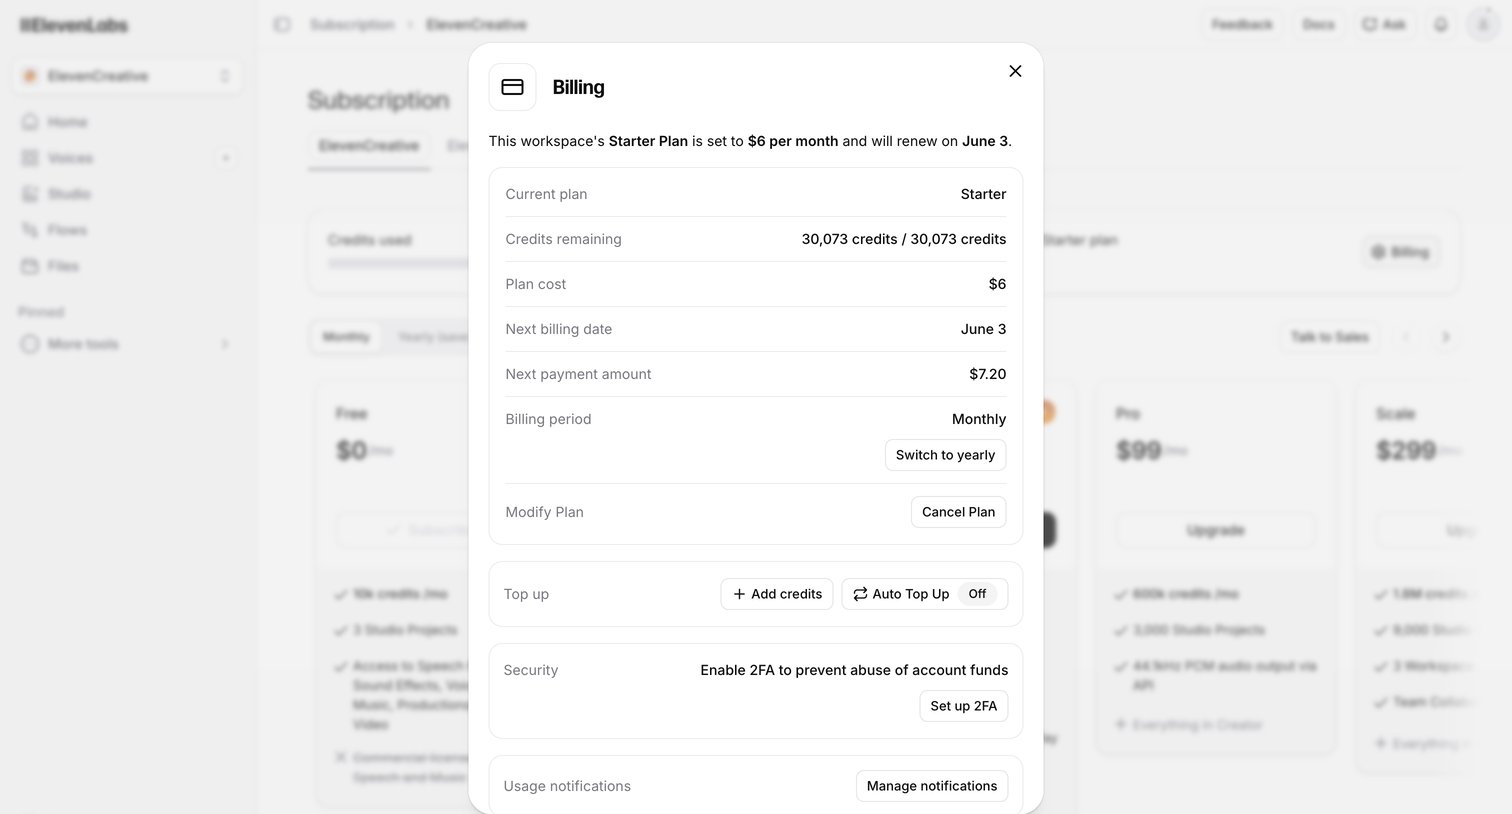Open Studio in the background sidebar
Viewport: 1512px width, 814px height.
pyautogui.click(x=69, y=194)
